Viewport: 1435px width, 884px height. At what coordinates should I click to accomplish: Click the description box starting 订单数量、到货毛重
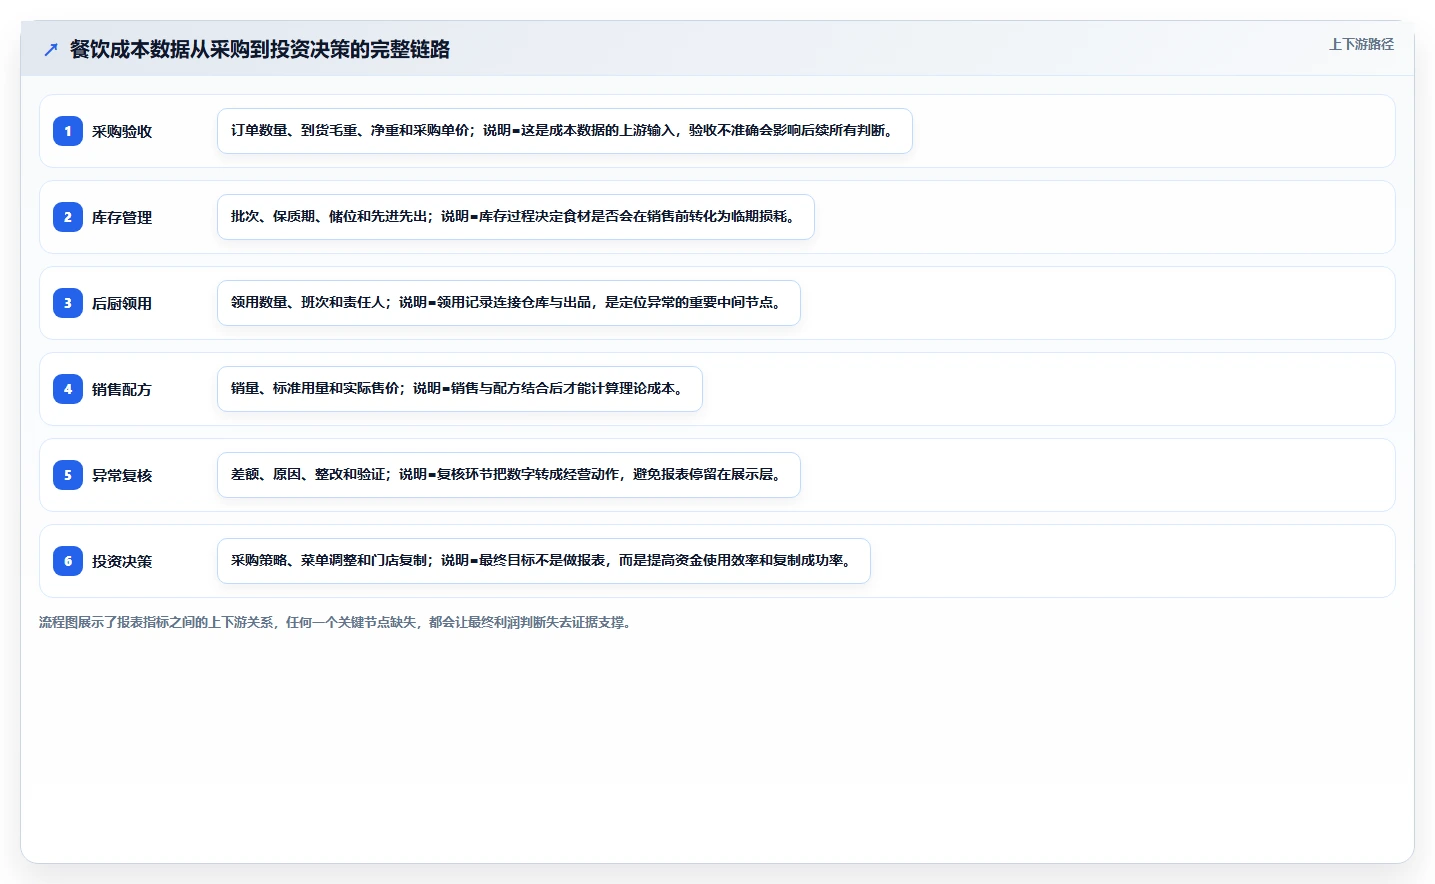565,131
